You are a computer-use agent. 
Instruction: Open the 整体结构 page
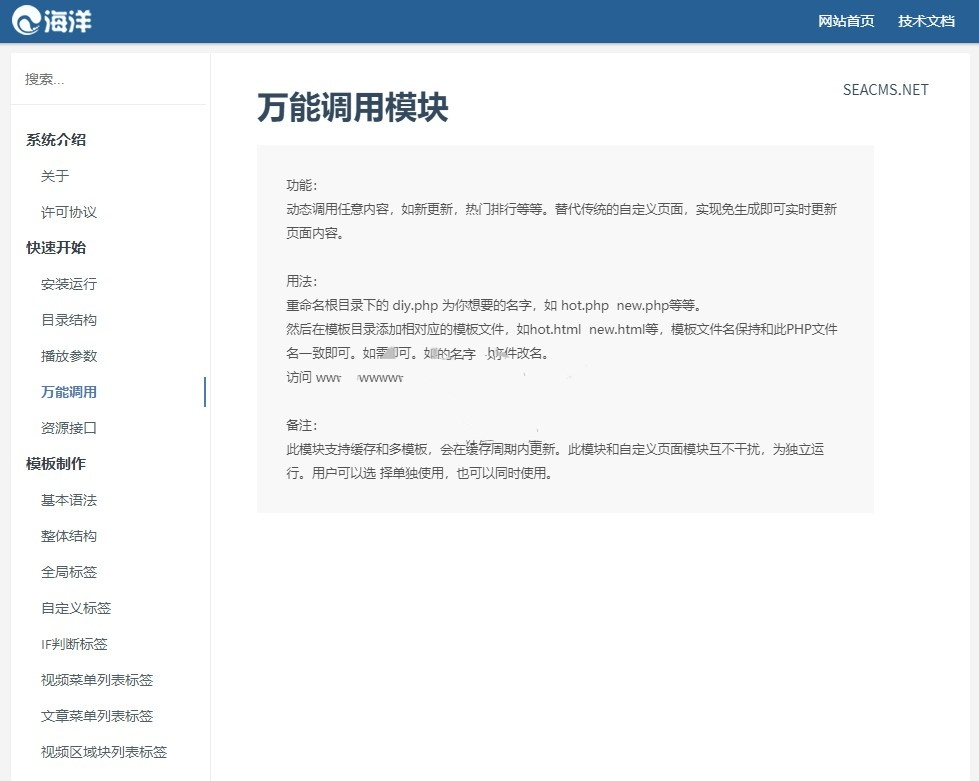tap(68, 536)
